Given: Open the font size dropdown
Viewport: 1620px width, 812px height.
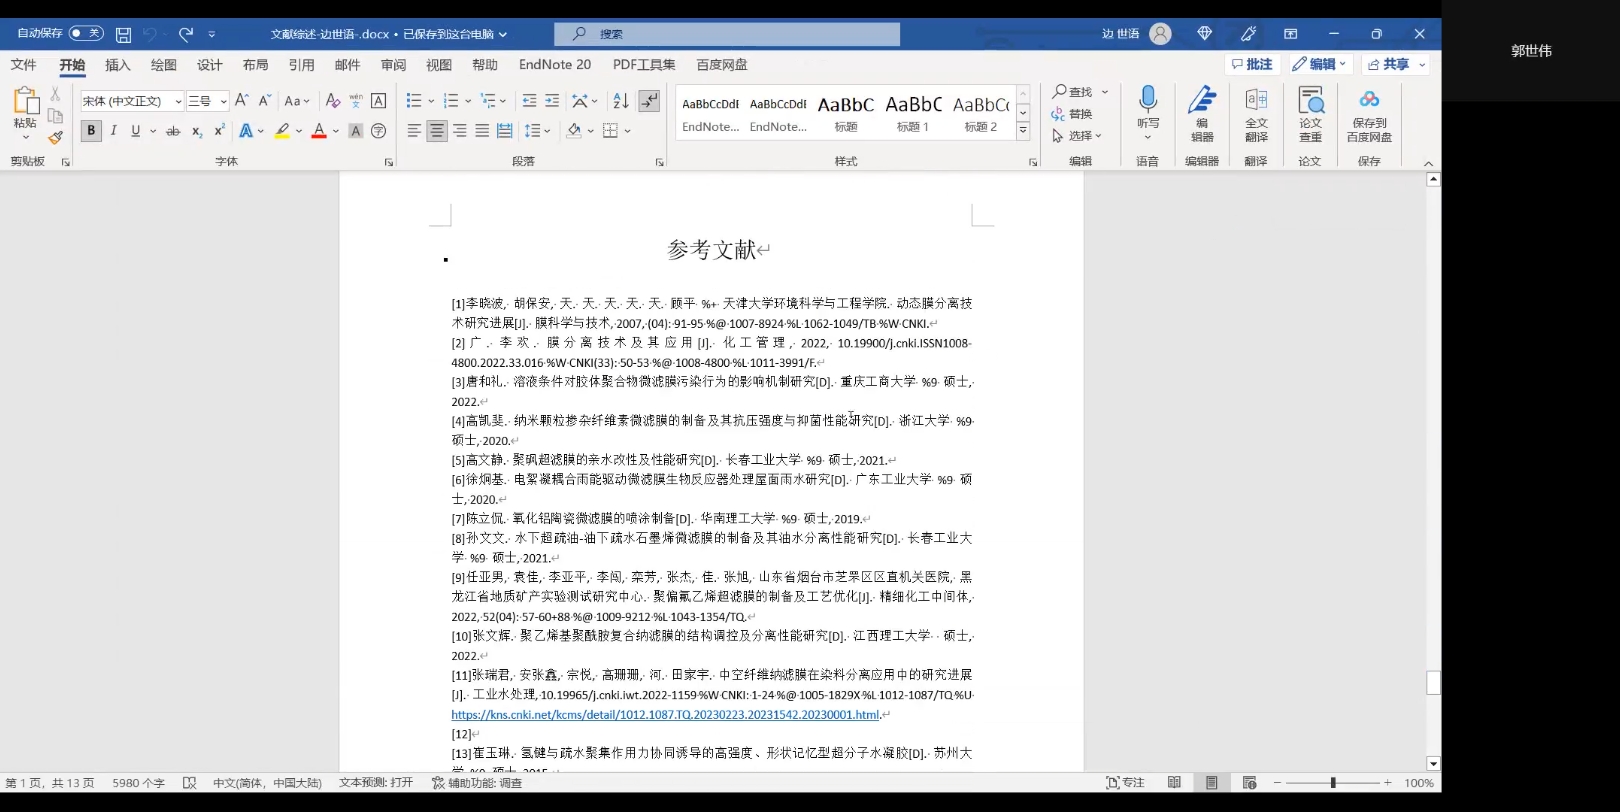Looking at the screenshot, I should [223, 101].
